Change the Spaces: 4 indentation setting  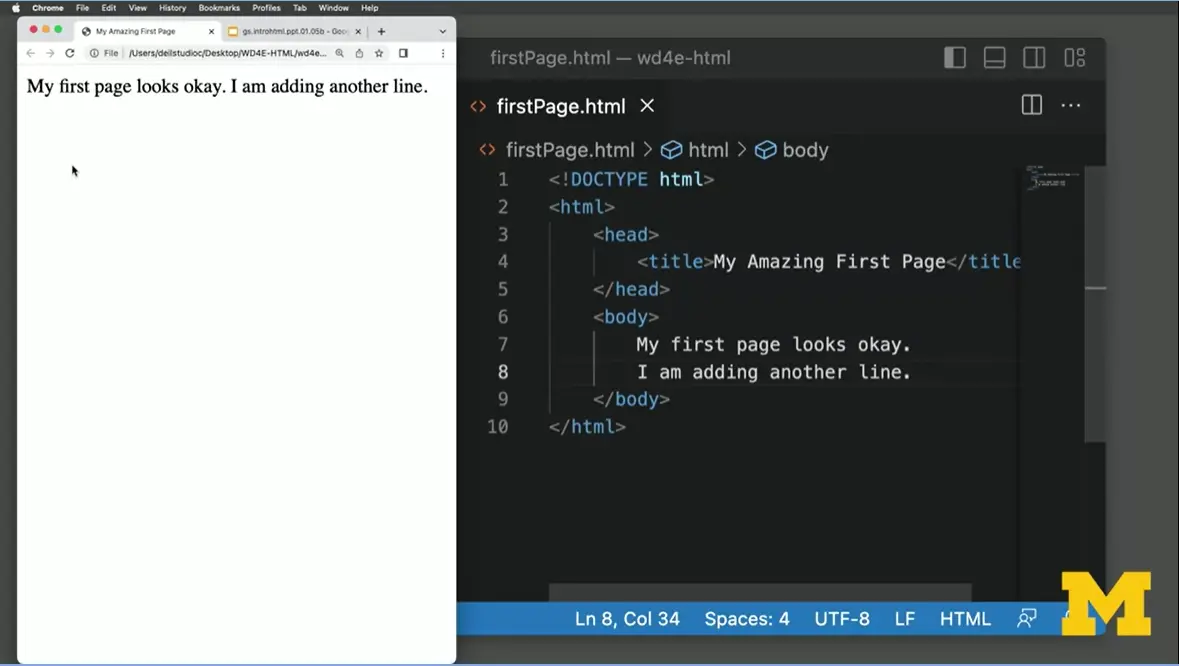(746, 618)
